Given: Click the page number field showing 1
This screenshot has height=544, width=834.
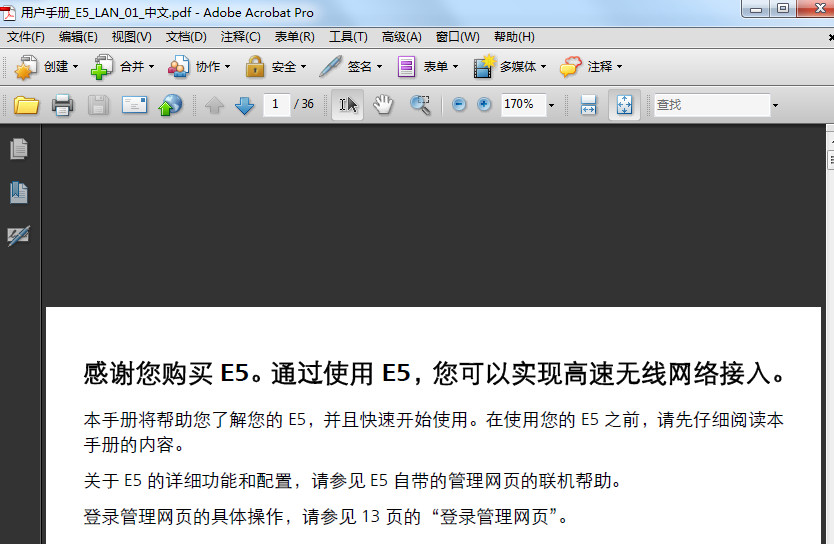Looking at the screenshot, I should pyautogui.click(x=276, y=104).
